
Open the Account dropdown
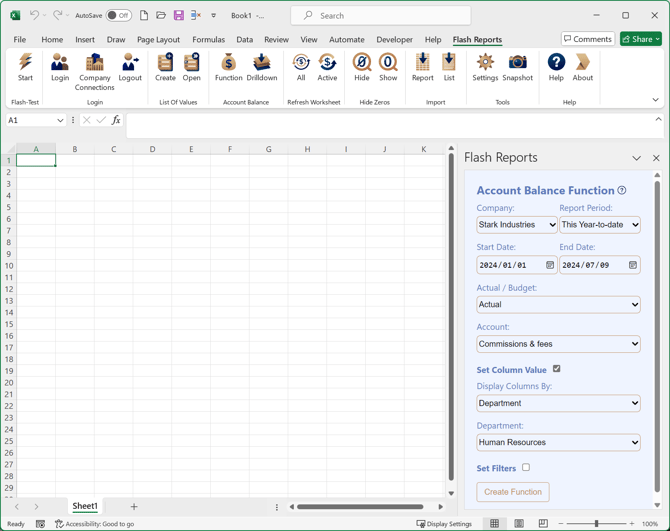(558, 344)
